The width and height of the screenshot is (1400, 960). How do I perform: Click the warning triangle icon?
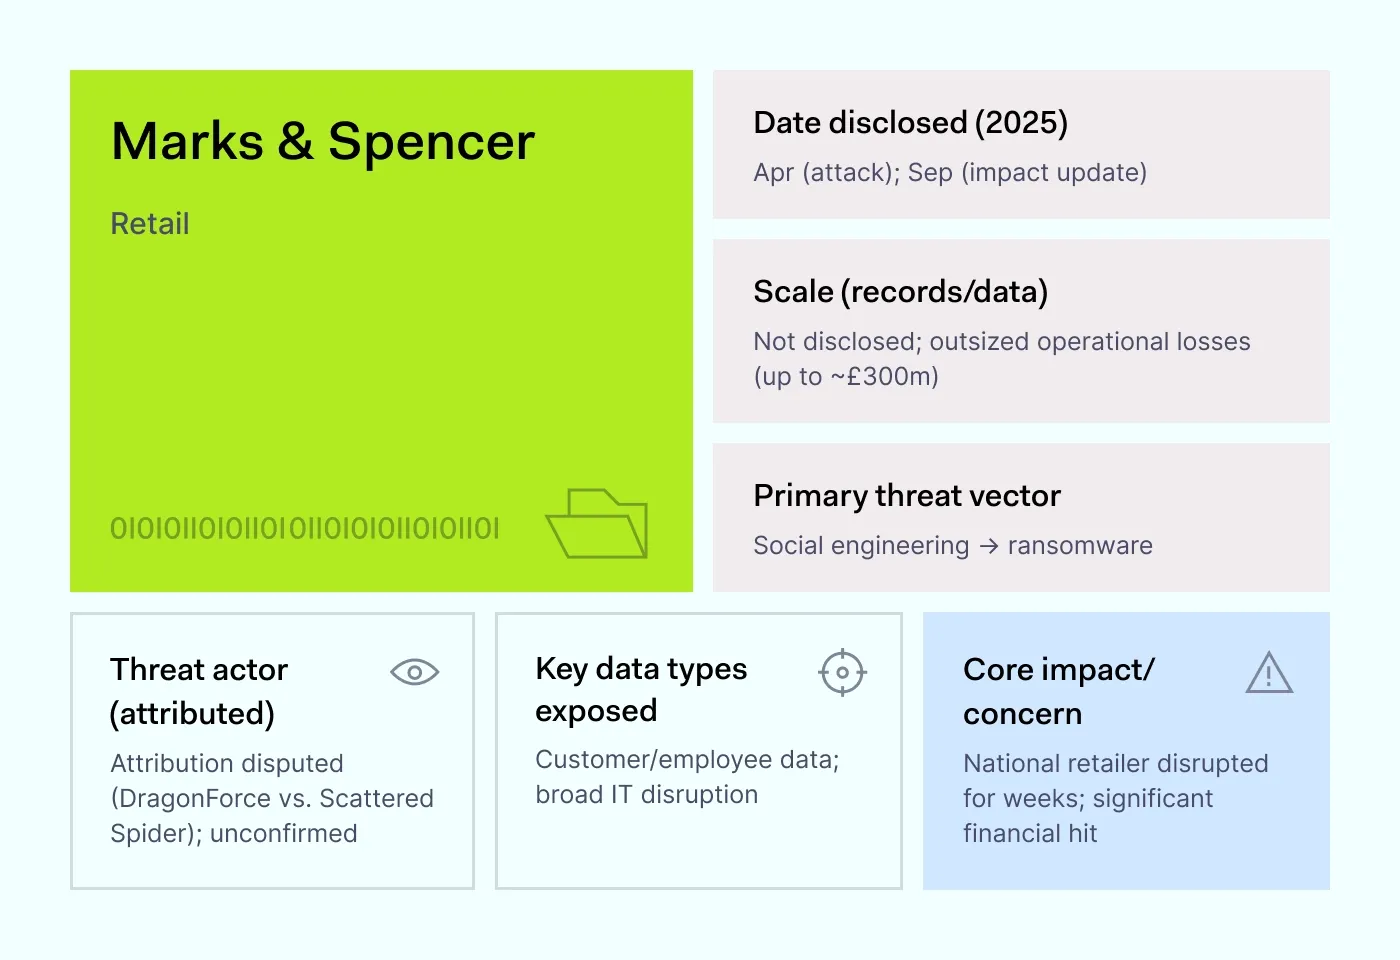coord(1269,673)
